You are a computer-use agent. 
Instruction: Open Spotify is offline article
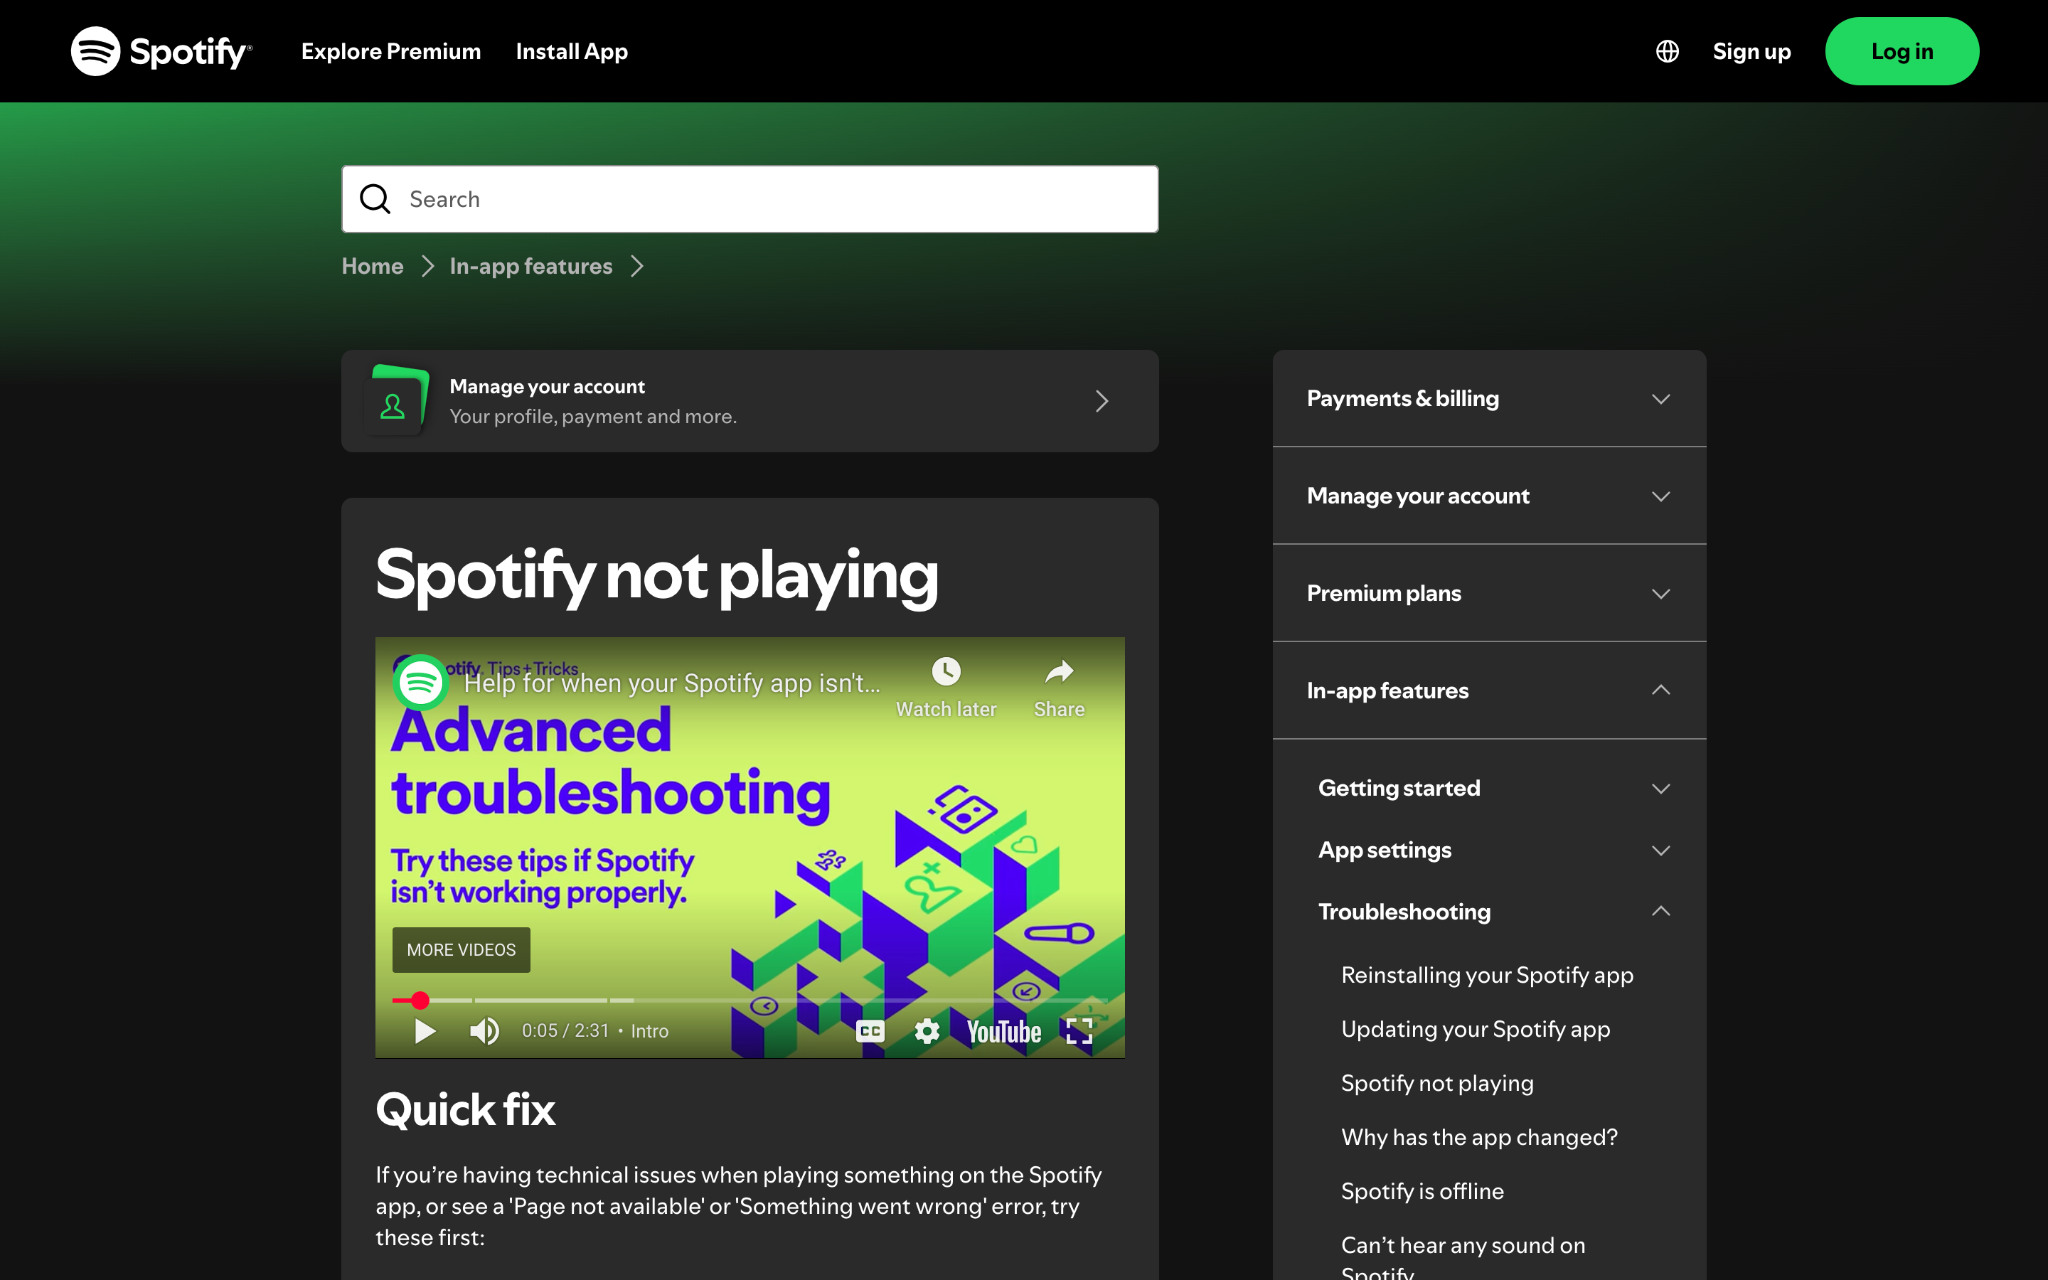pyautogui.click(x=1422, y=1191)
